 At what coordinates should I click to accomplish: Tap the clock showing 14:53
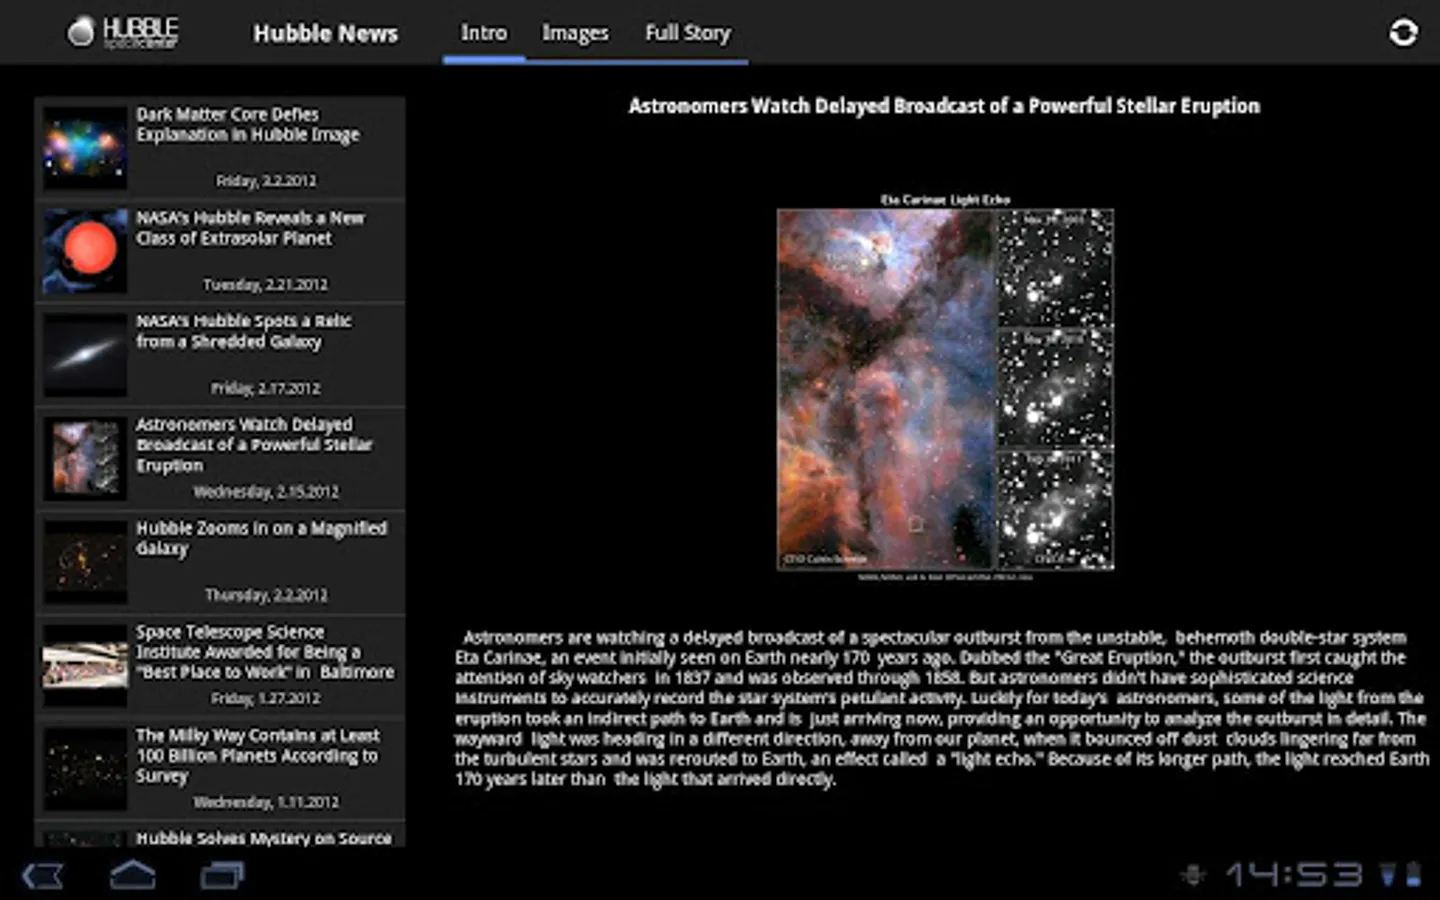tap(1294, 875)
